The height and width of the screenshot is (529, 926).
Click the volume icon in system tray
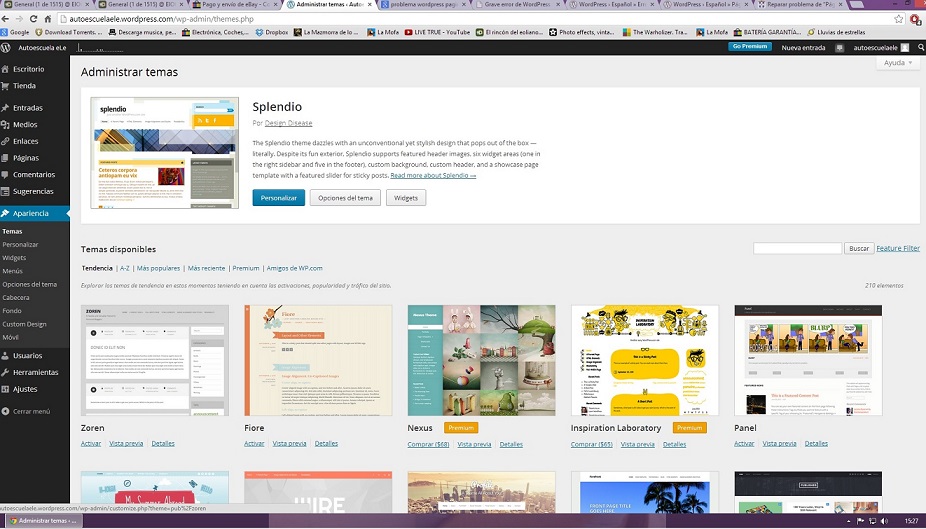click(x=884, y=521)
